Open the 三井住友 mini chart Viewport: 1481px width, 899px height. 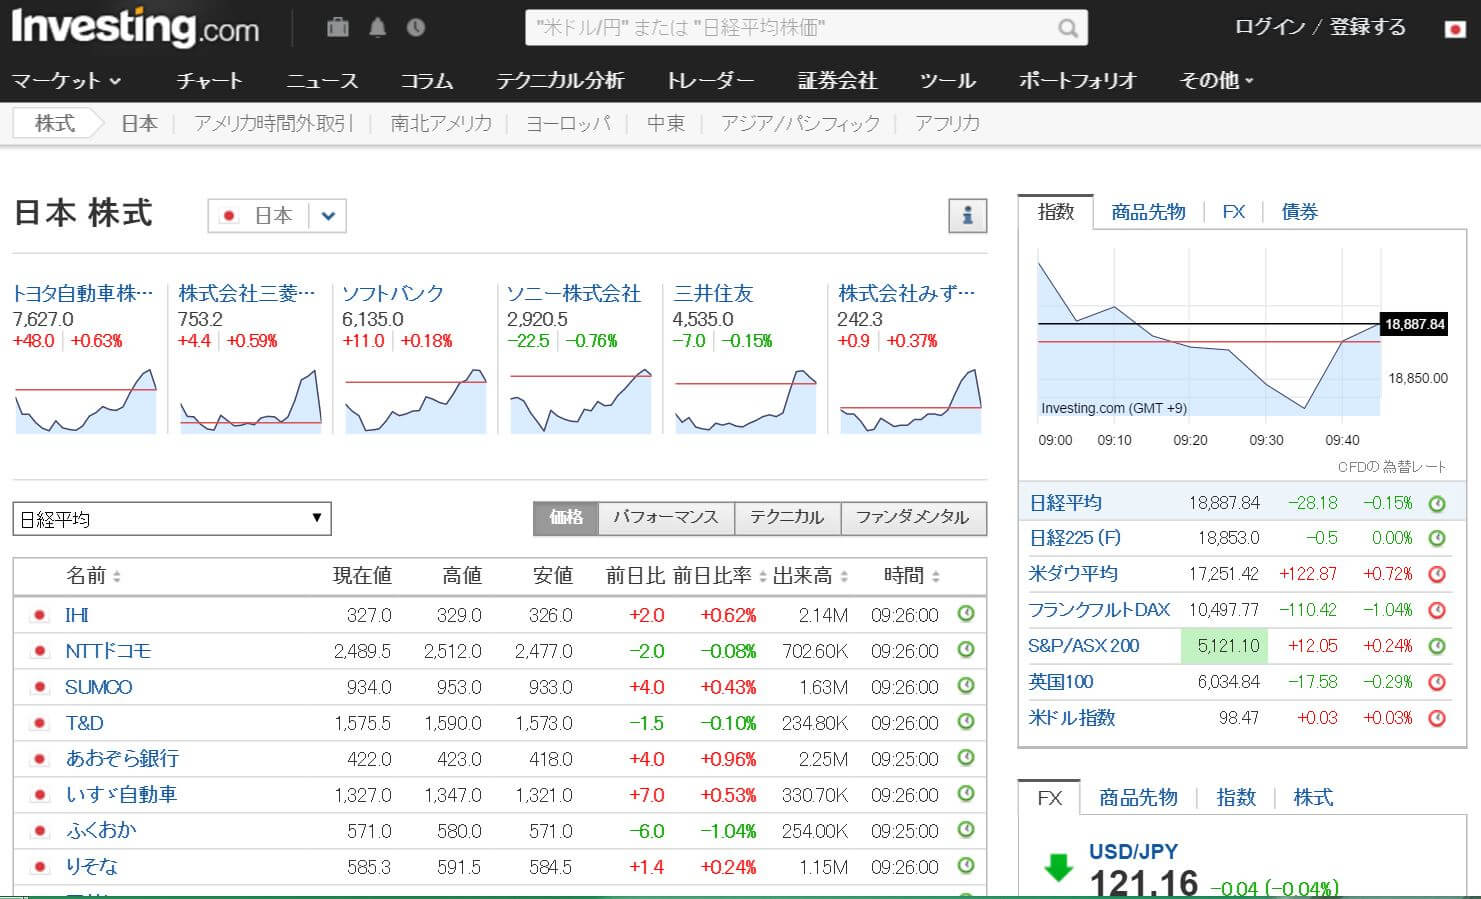745,400
